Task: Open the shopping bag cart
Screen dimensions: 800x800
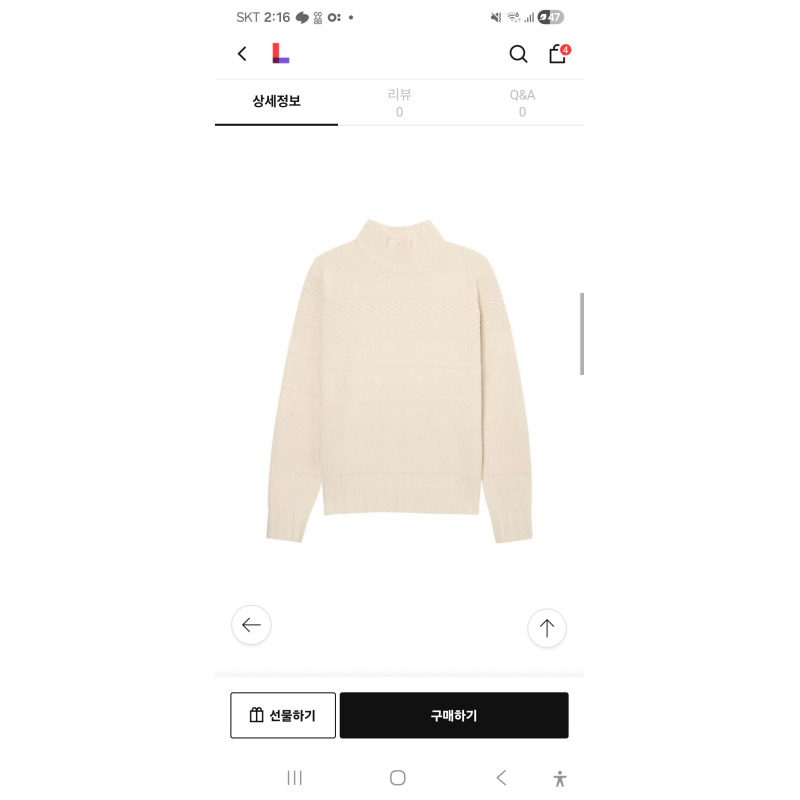Action: [x=557, y=54]
